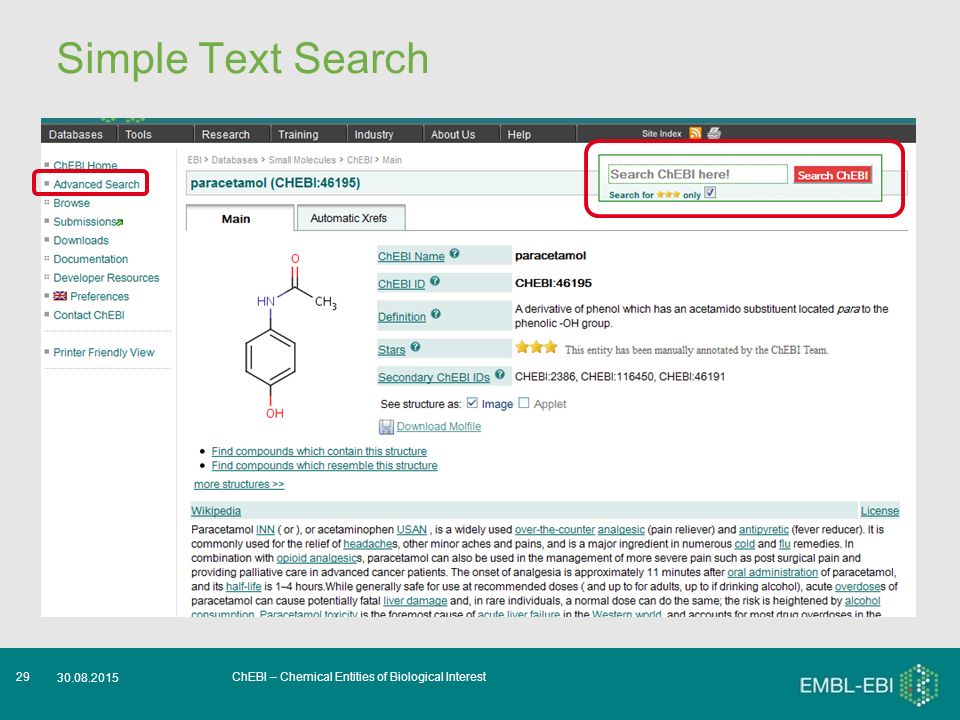This screenshot has width=960, height=720.
Task: Open the Site Index link
Action: tap(661, 133)
